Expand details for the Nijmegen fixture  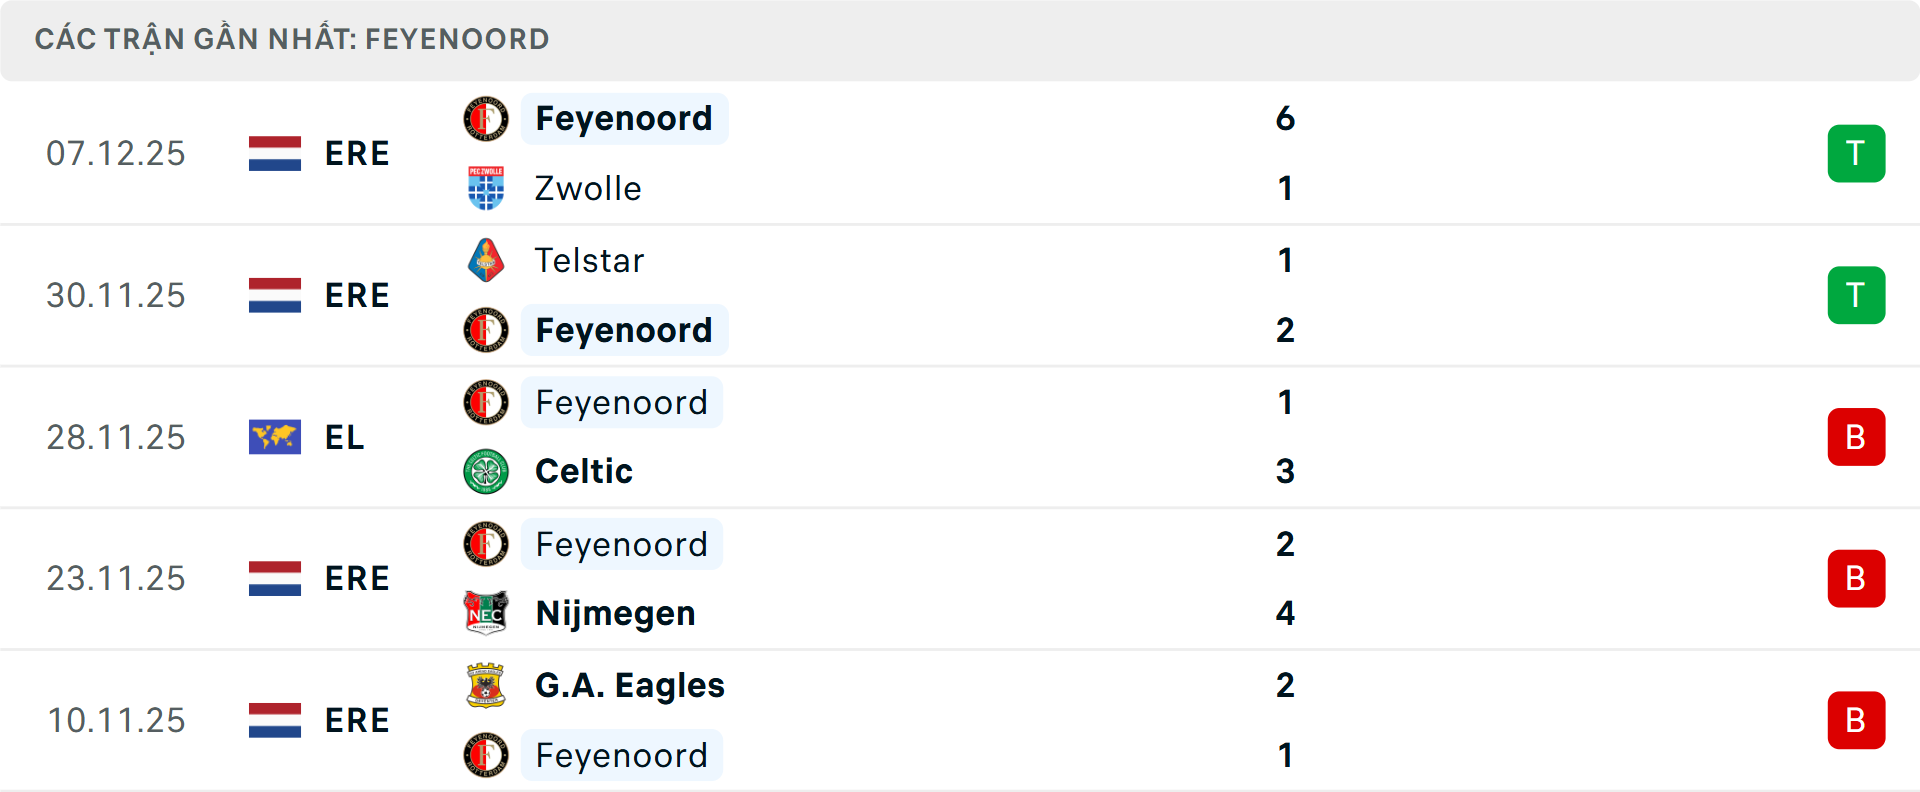pos(960,578)
